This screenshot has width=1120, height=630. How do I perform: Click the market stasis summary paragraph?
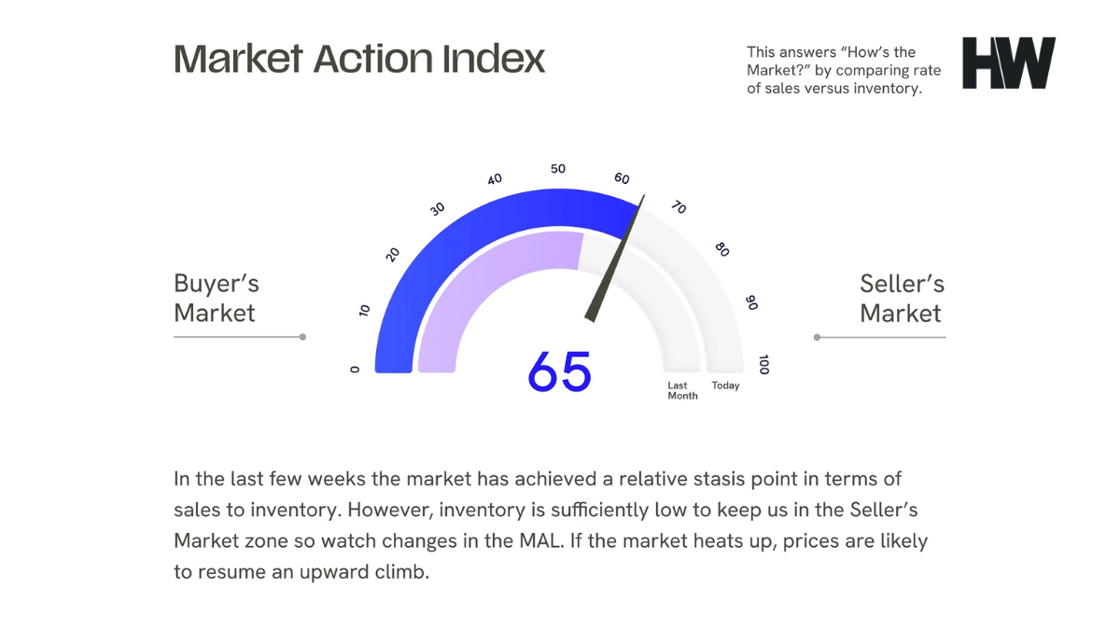pyautogui.click(x=550, y=525)
